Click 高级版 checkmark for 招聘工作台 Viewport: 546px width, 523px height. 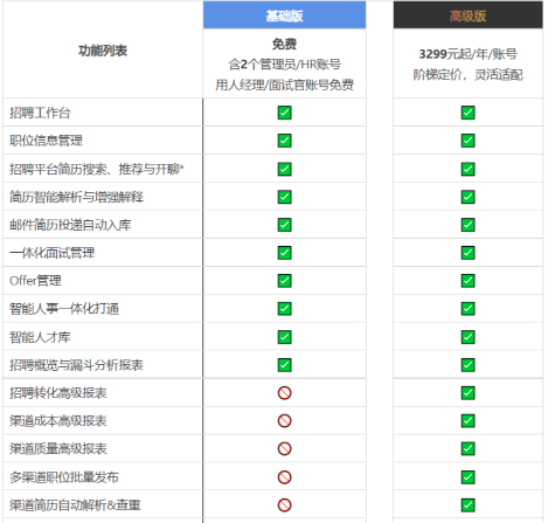(468, 113)
